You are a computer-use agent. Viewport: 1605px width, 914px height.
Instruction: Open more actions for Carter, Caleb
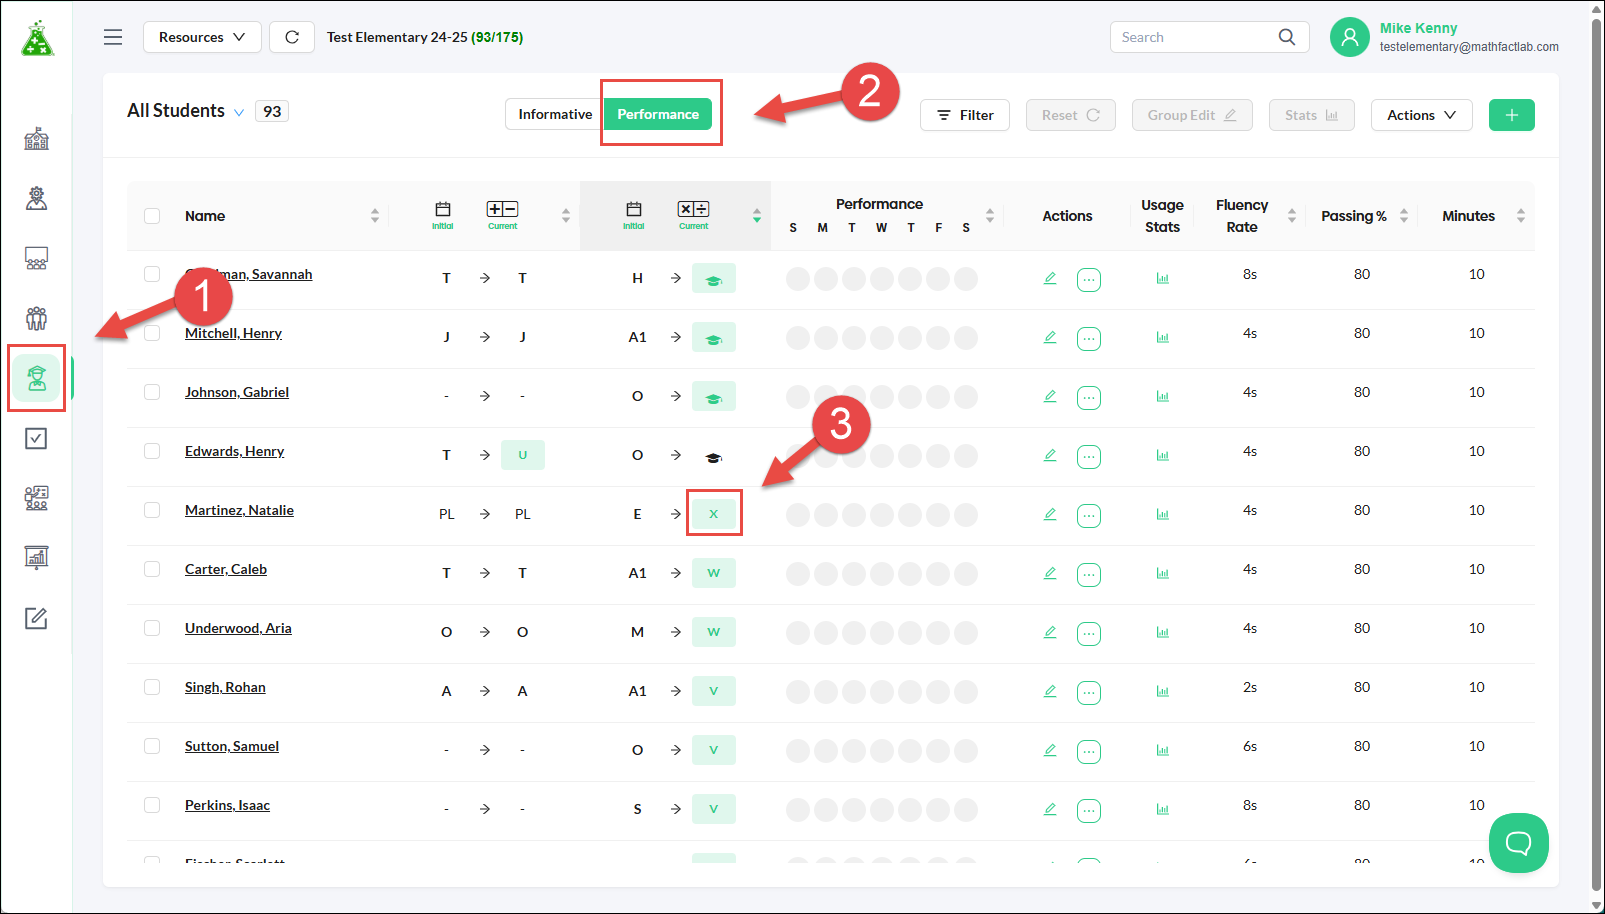pos(1089,575)
